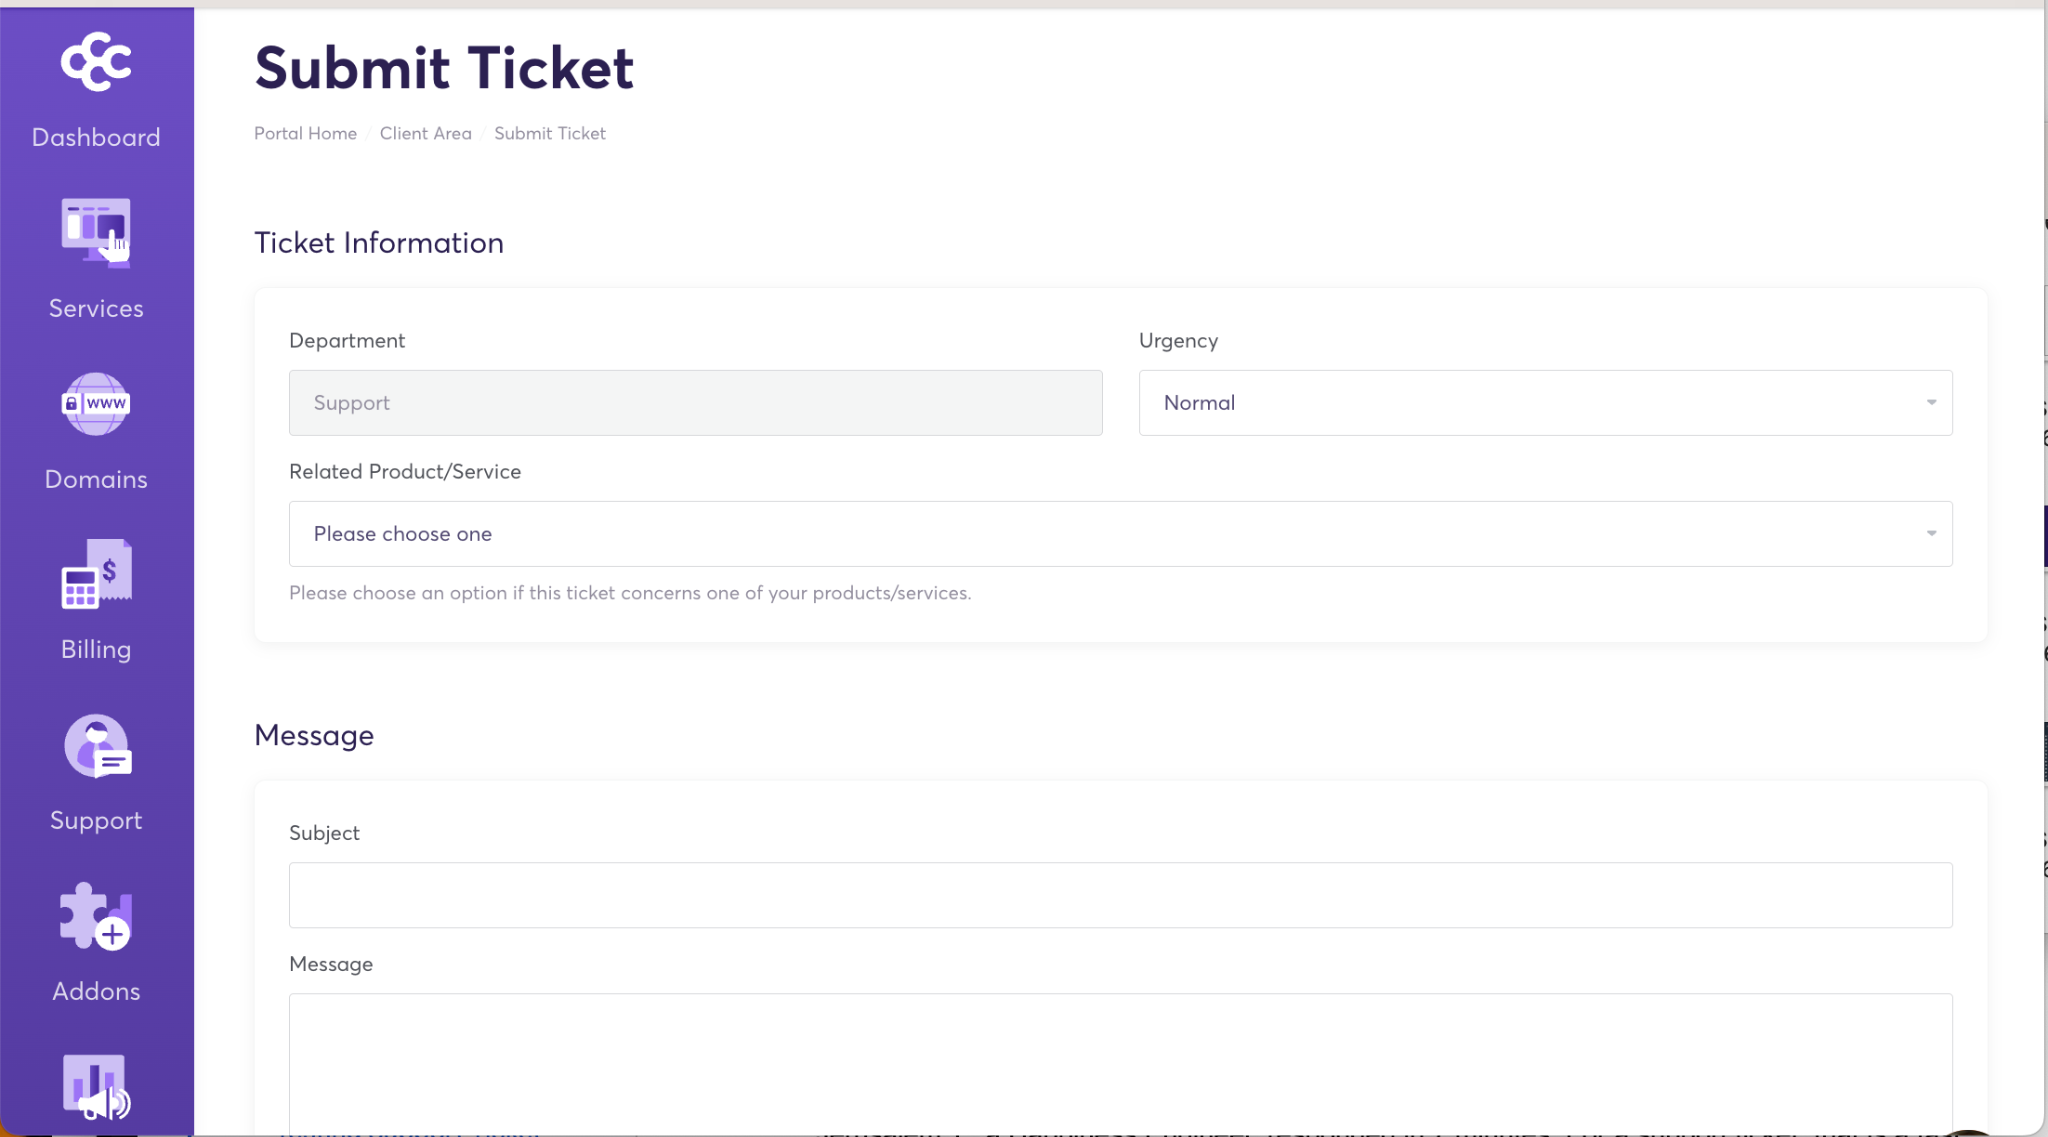2048x1137 pixels.
Task: Click the disabled Department Support field
Action: pos(695,403)
